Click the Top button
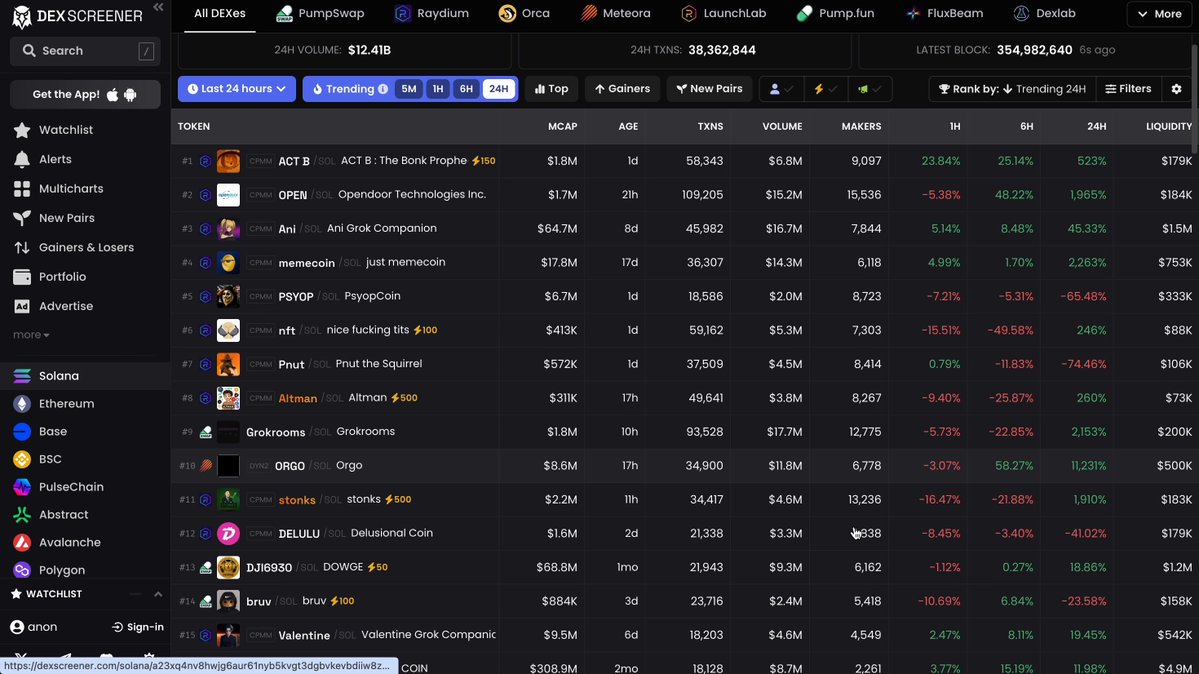The height and width of the screenshot is (674, 1199). (x=551, y=89)
